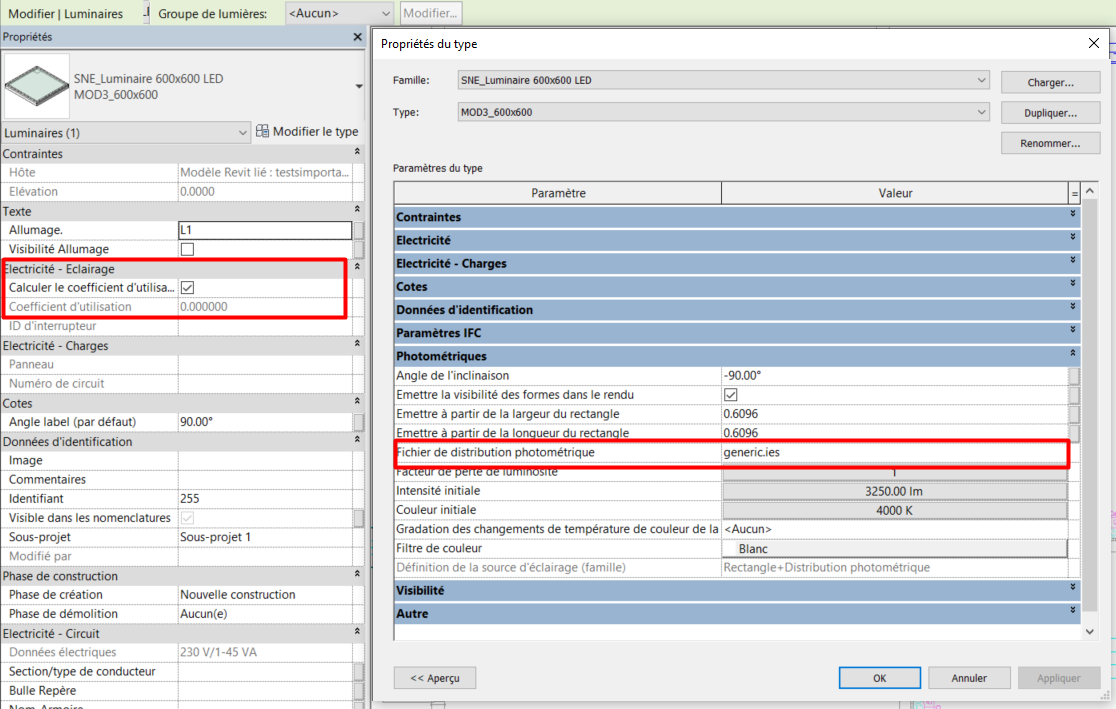Disable Calculer le coefficient d'utilisation
This screenshot has width=1116, height=709.
(x=189, y=288)
